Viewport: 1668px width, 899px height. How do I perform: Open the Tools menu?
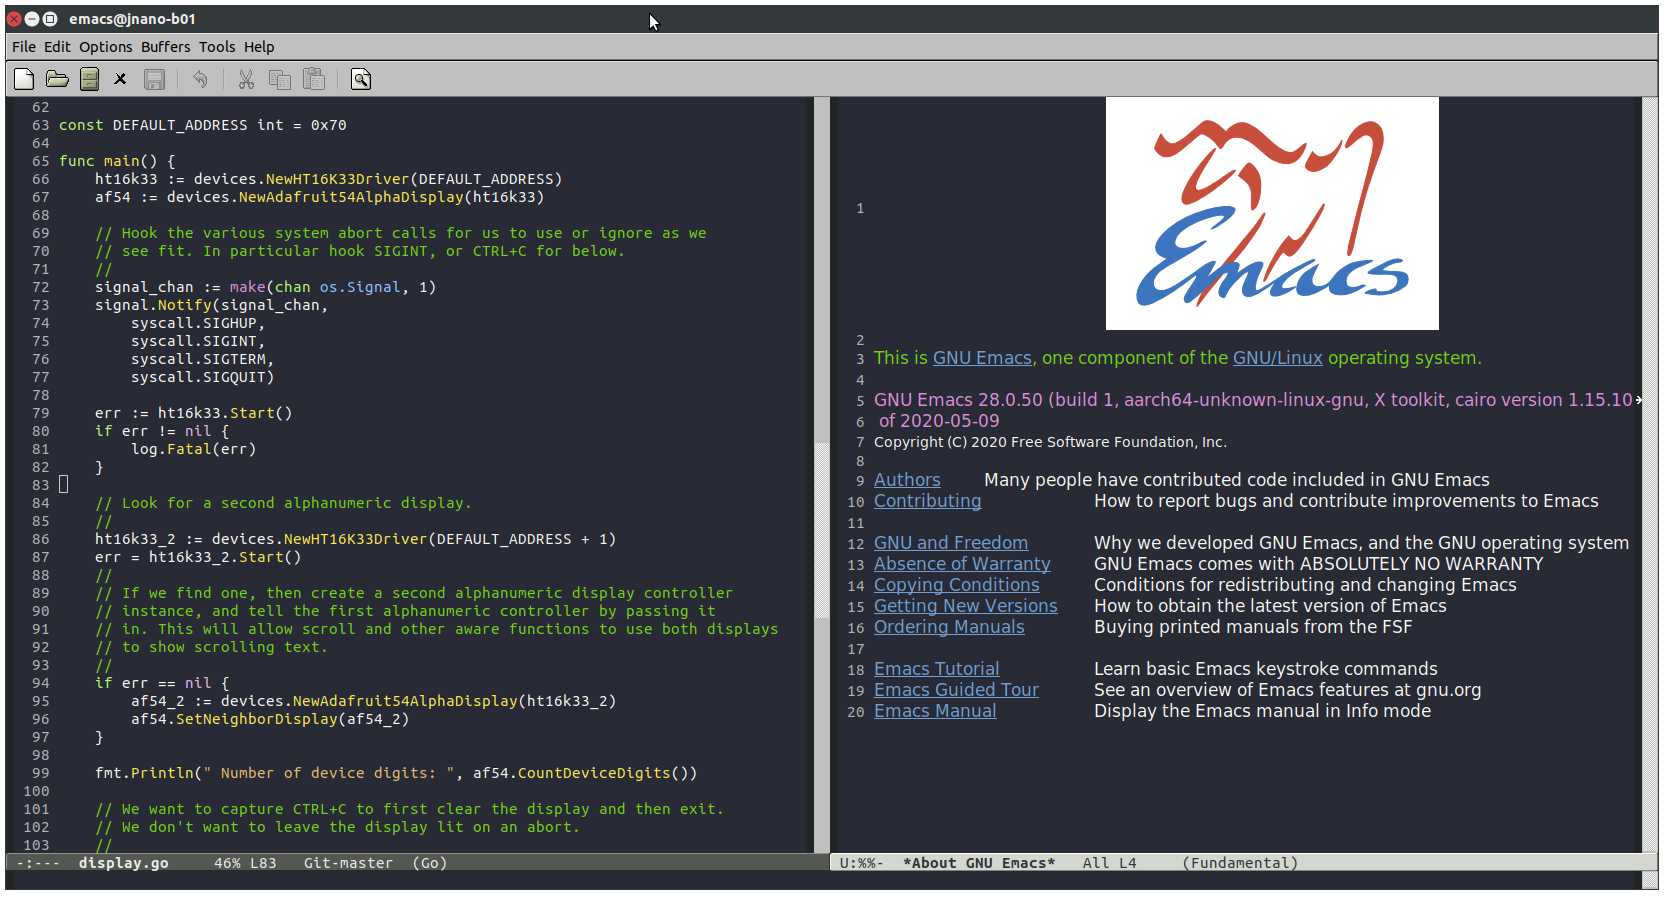[217, 47]
